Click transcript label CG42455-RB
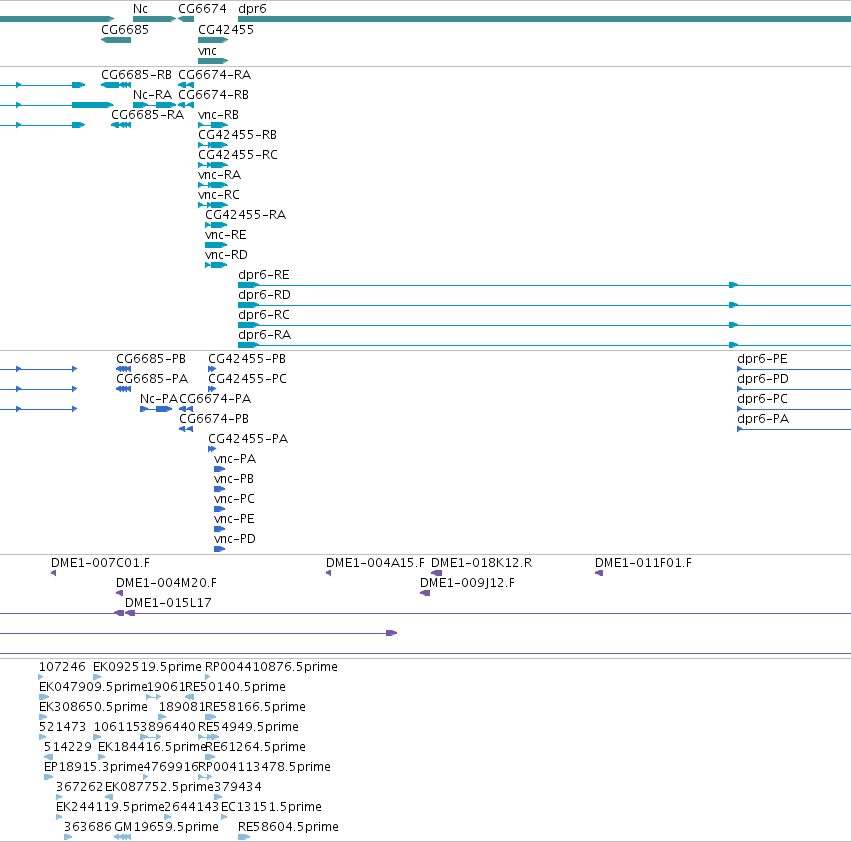The height and width of the screenshot is (842, 851). pyautogui.click(x=237, y=135)
